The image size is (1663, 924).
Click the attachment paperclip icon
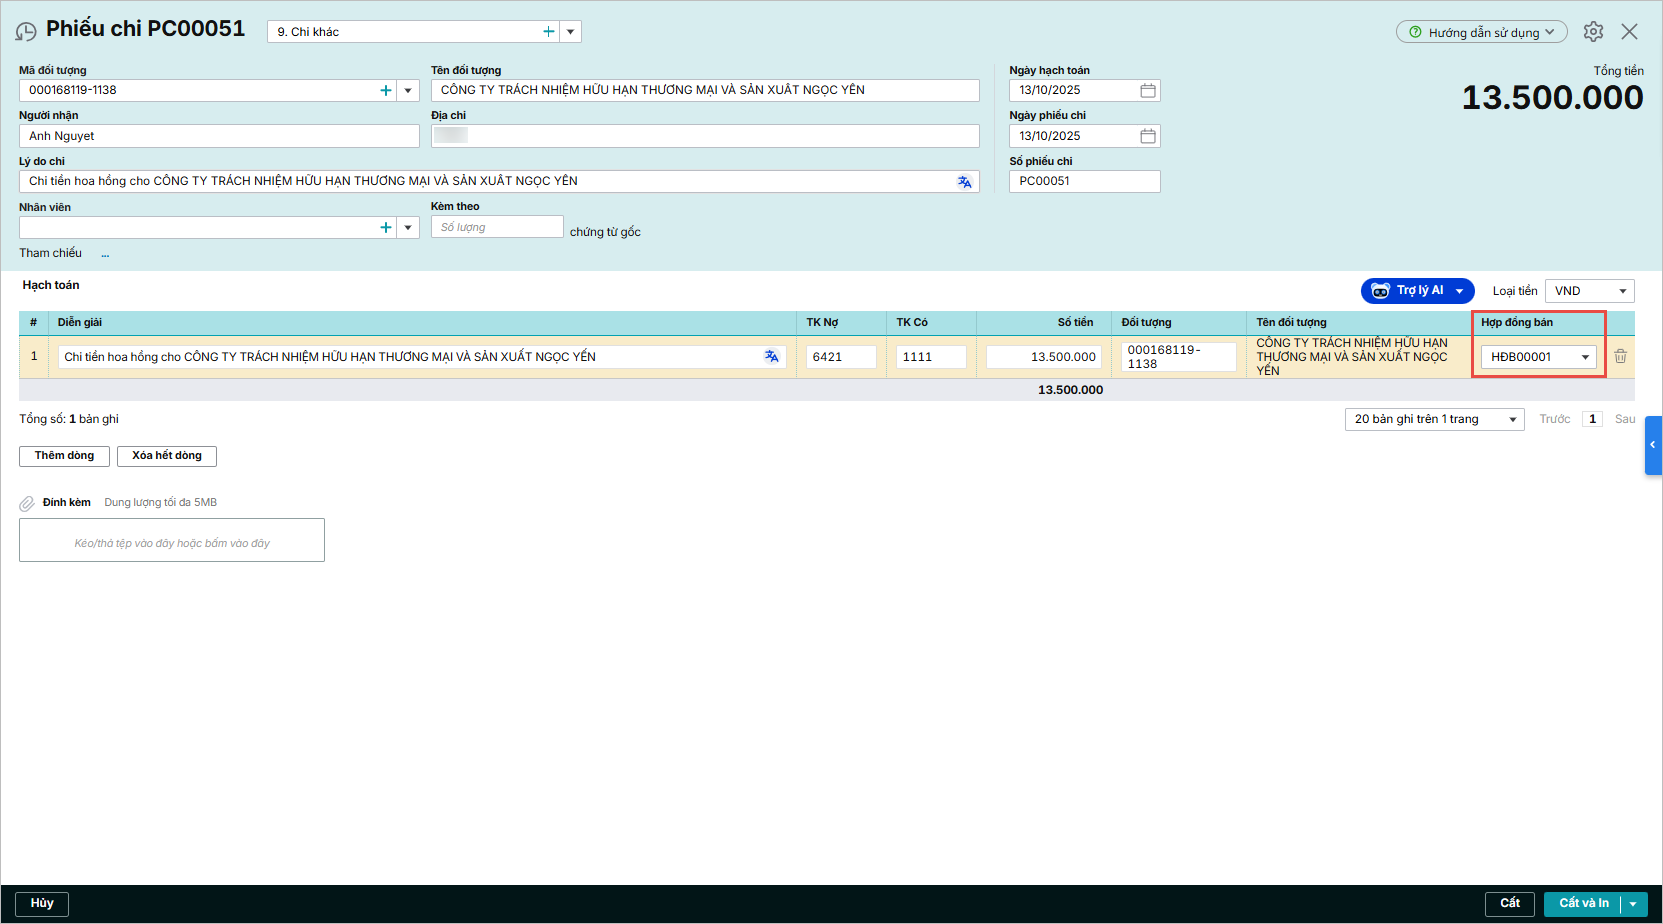pyautogui.click(x=27, y=504)
